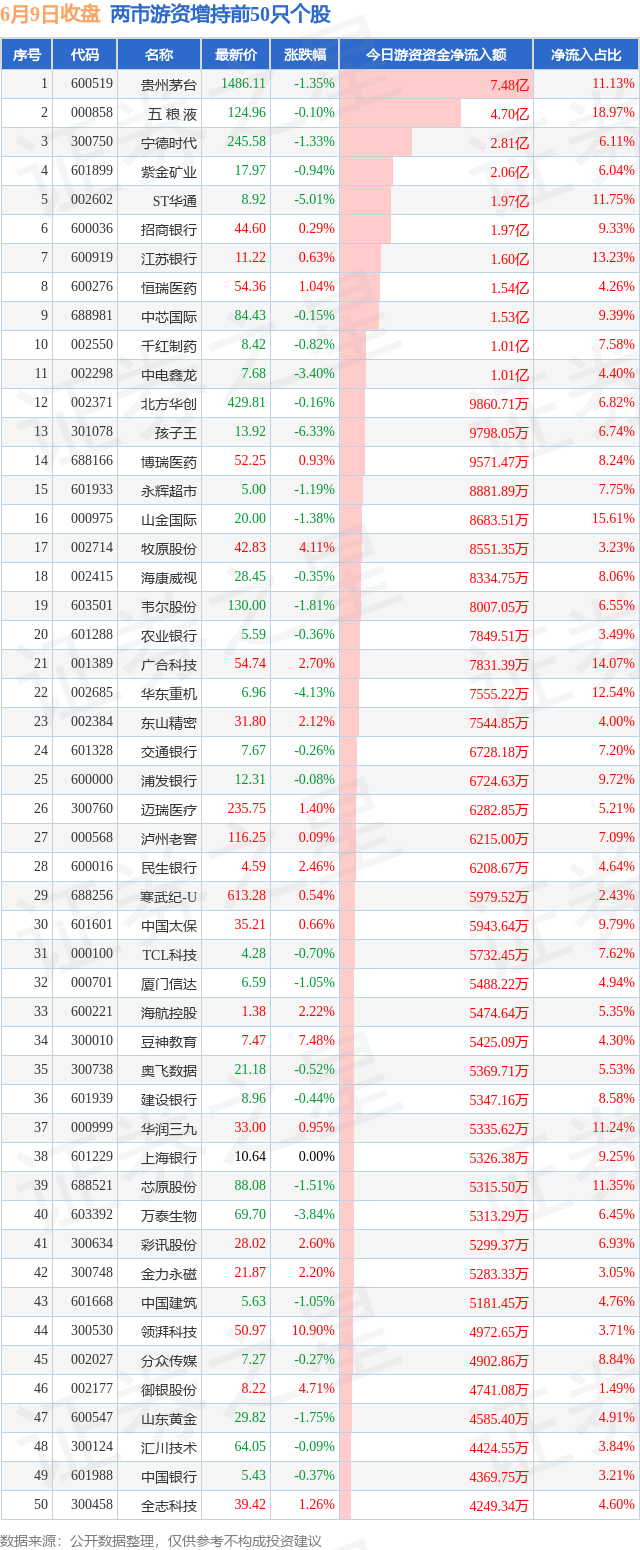Click stock name 农业银行
Image resolution: width=640 pixels, height=1550 pixels.
coord(169,636)
